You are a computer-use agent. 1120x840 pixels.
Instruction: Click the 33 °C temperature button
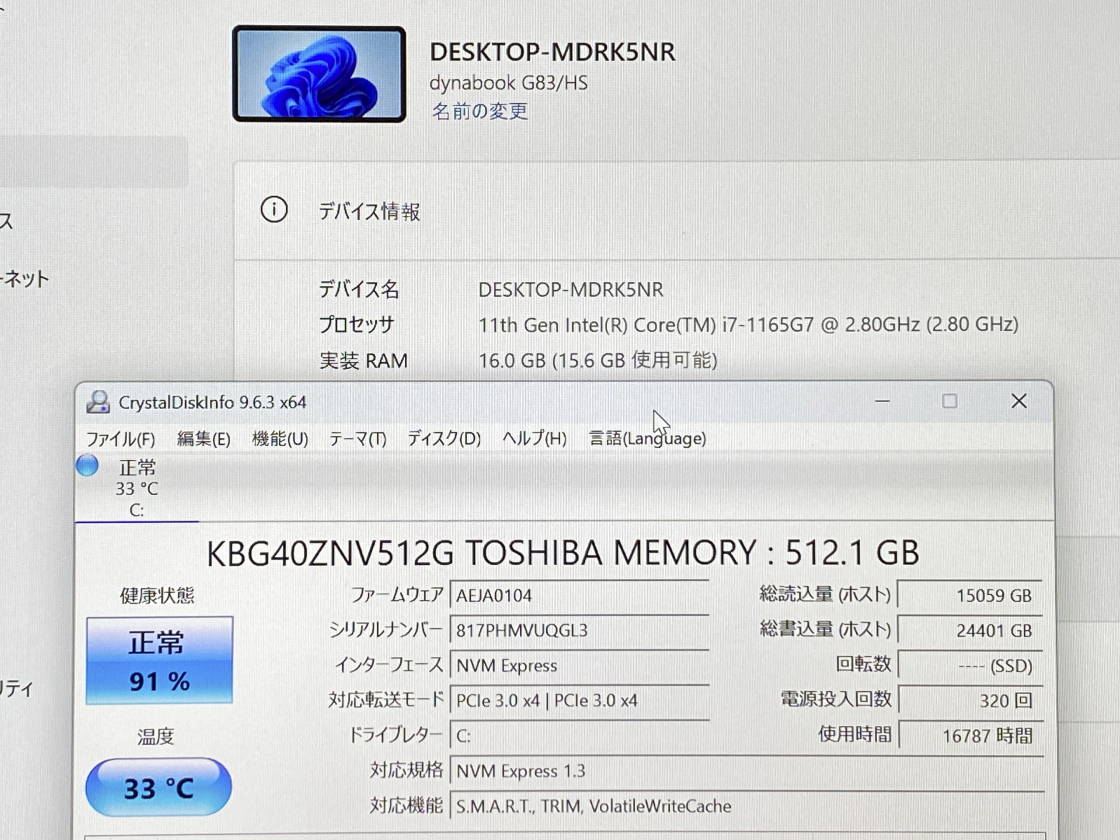159,788
